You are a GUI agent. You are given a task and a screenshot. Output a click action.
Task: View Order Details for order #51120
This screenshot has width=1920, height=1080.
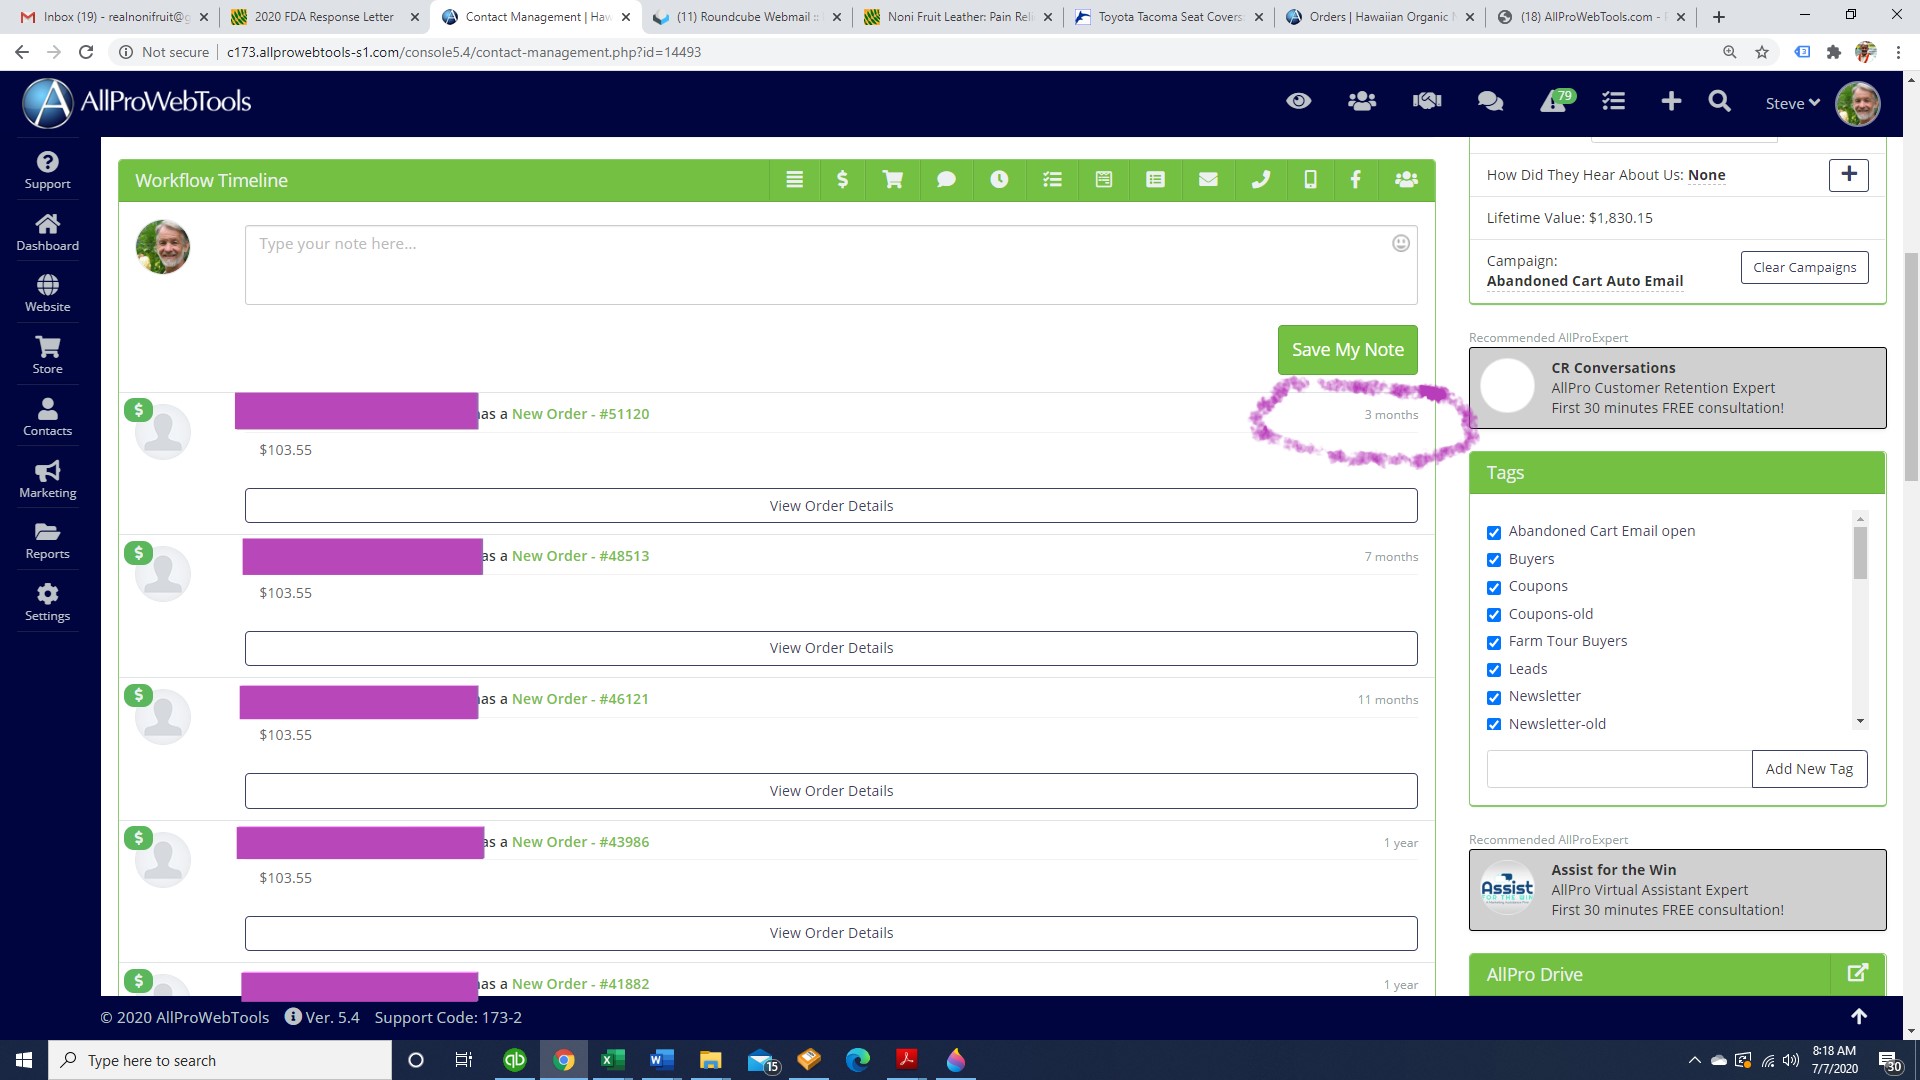tap(831, 506)
